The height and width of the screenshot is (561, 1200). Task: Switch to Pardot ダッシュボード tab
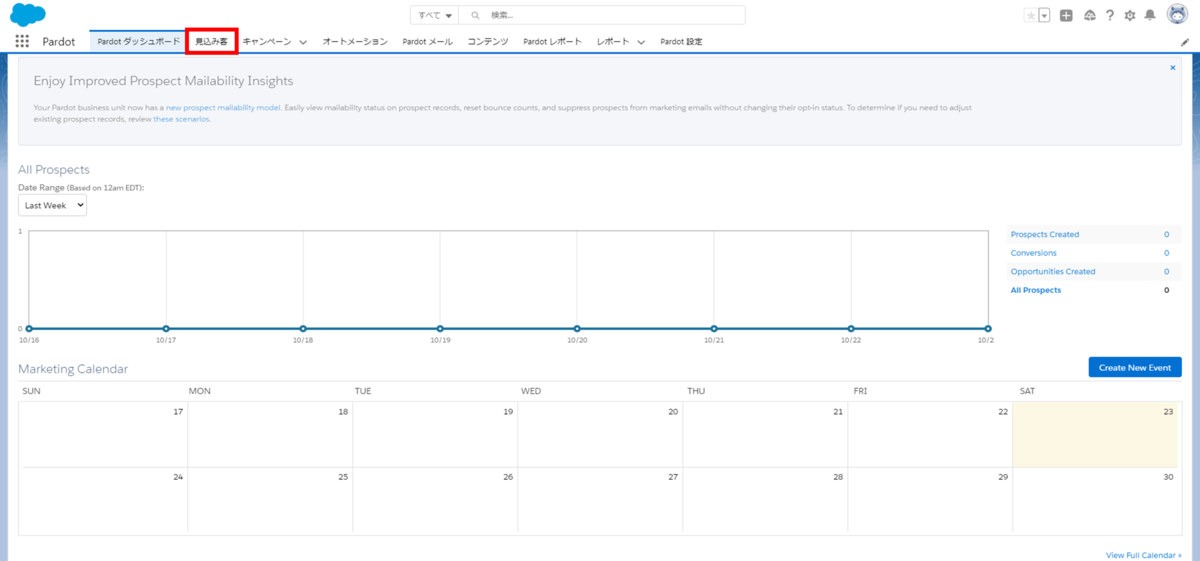tap(138, 42)
